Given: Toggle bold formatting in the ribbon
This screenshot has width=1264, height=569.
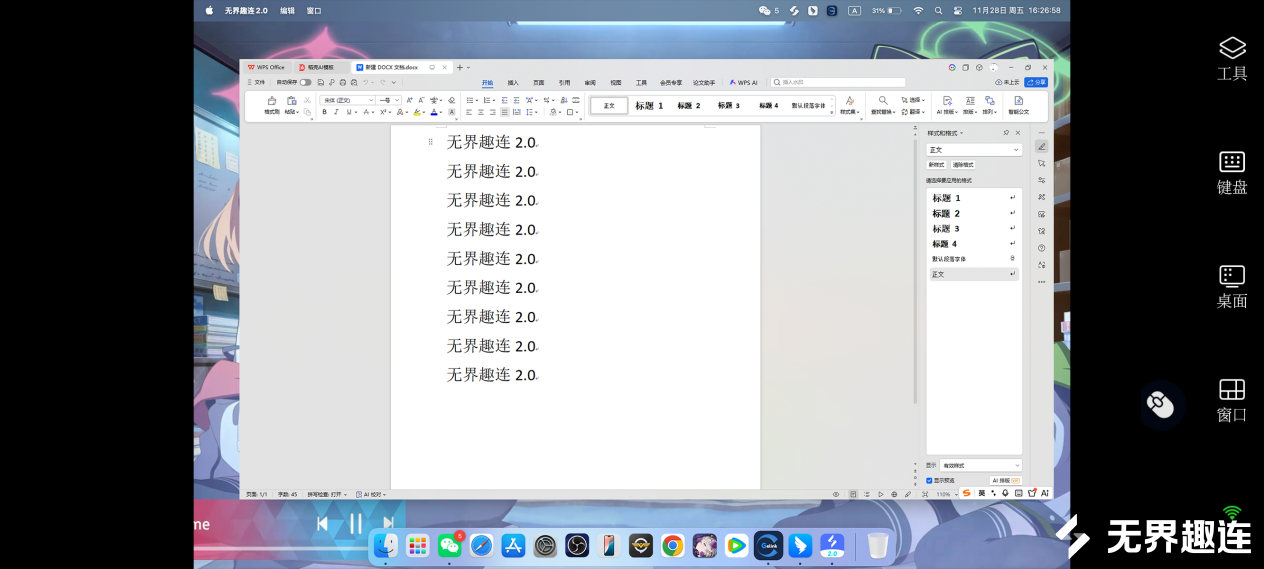Looking at the screenshot, I should click(x=324, y=112).
